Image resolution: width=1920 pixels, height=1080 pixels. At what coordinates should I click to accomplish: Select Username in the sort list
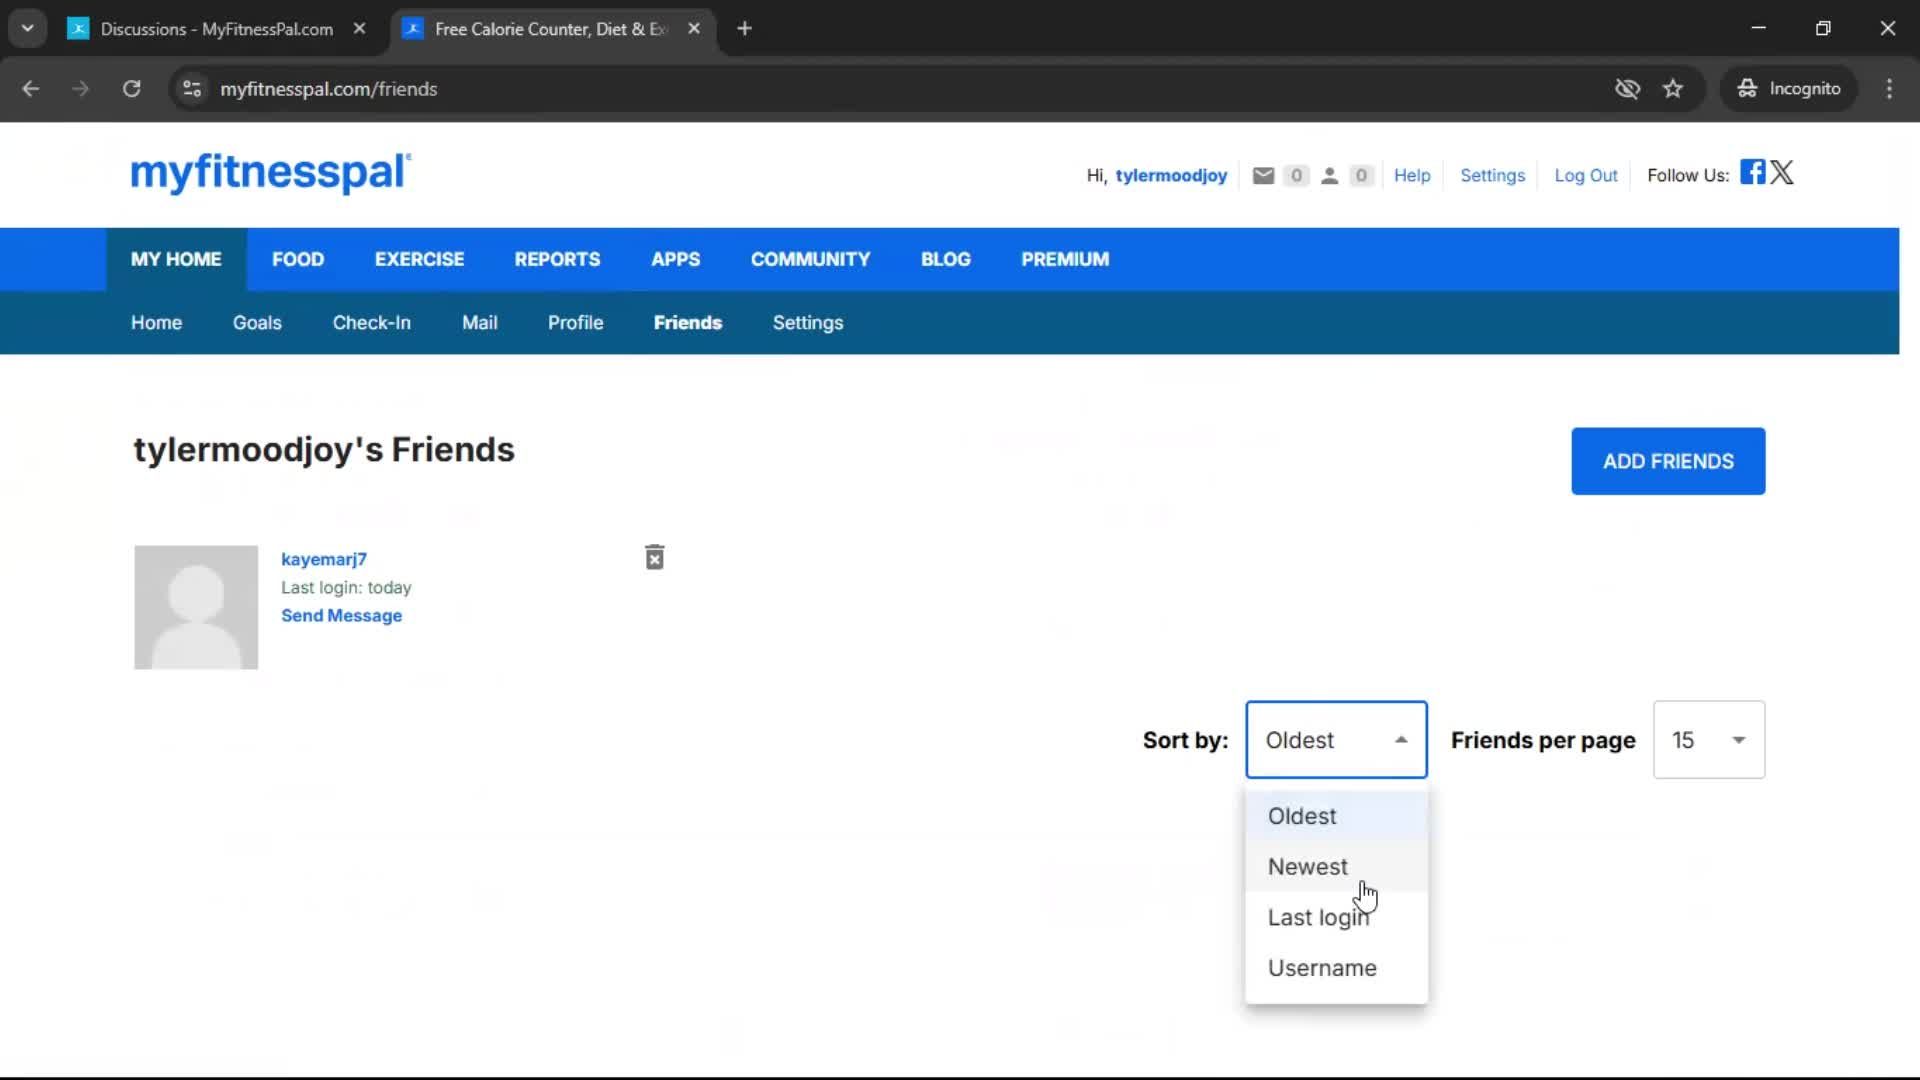click(x=1336, y=968)
